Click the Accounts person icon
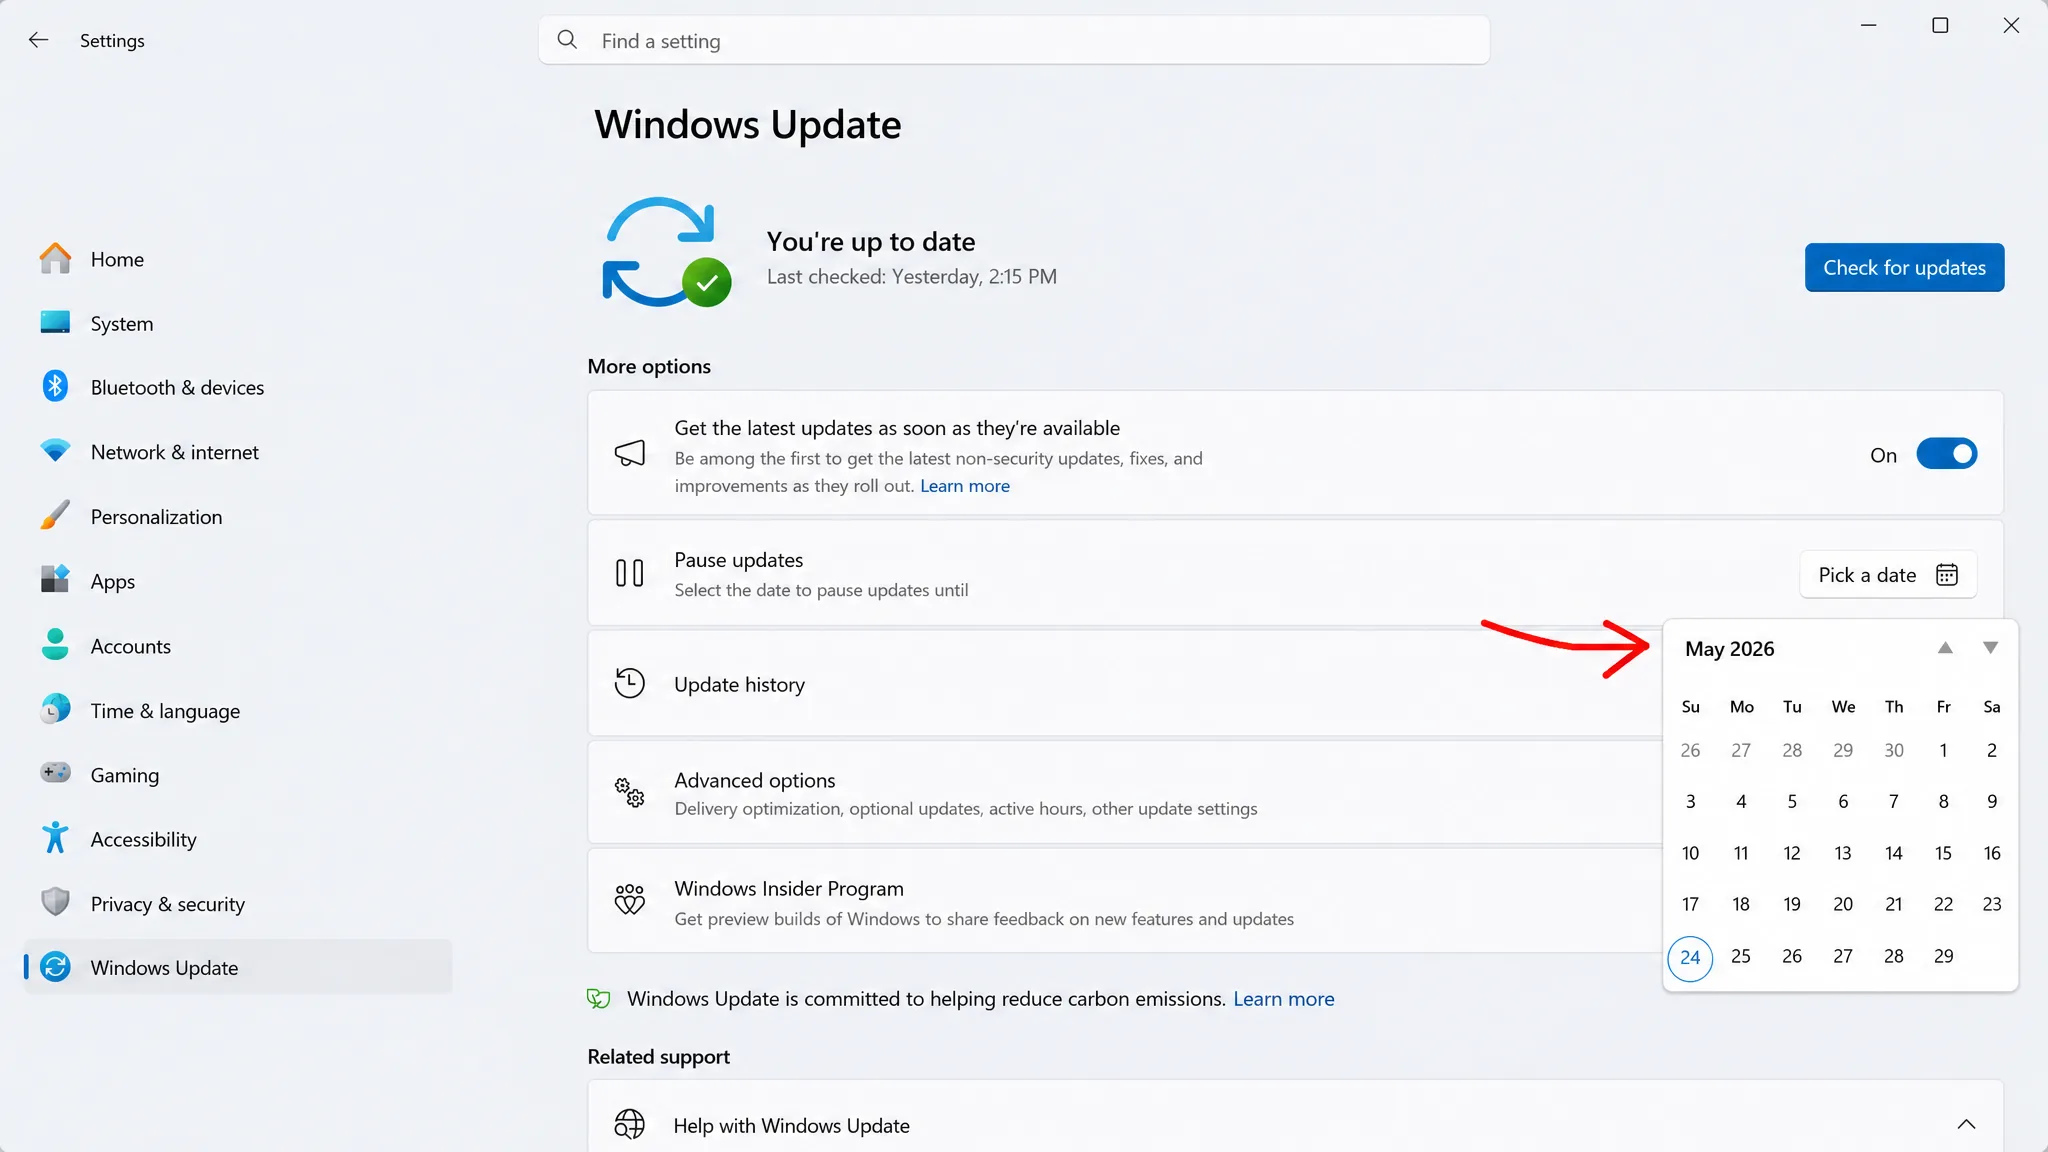 [x=55, y=645]
